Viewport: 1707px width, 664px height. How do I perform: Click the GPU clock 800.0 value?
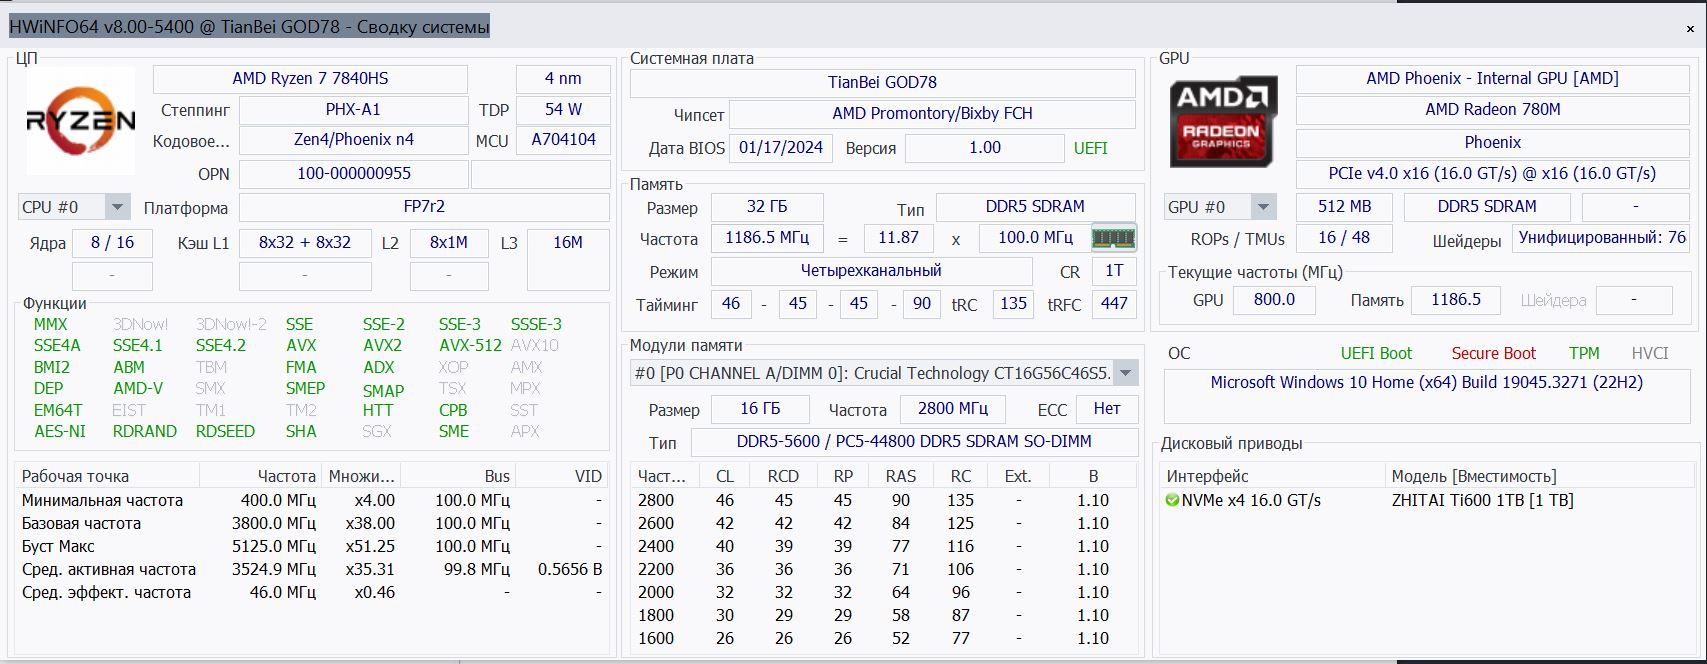point(1274,300)
